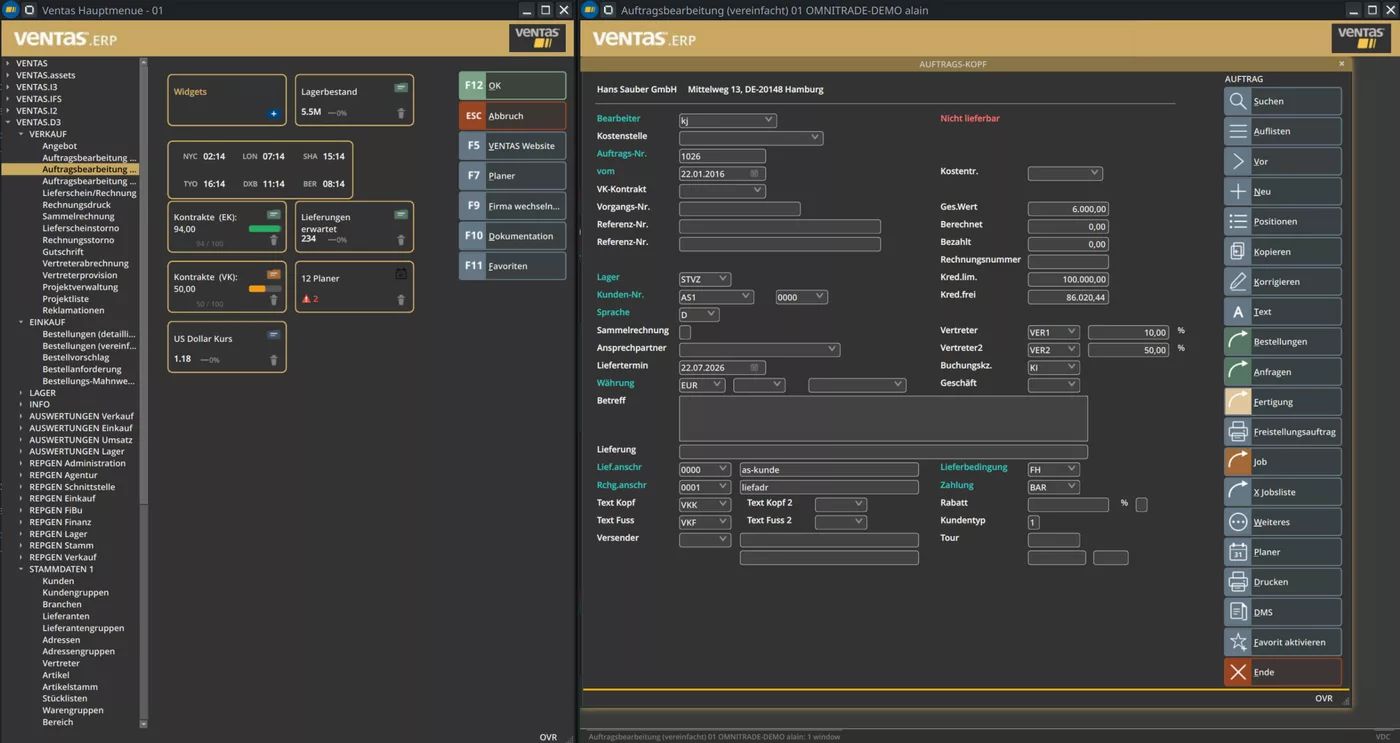The width and height of the screenshot is (1400, 743).
Task: Click the ESC Abbruch button
Action: [x=512, y=116]
